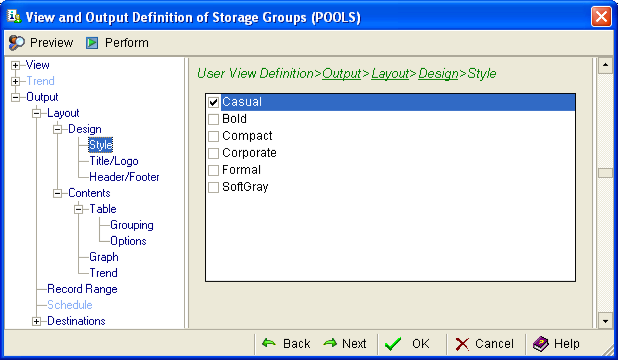Select Style in the tree
The height and width of the screenshot is (360, 618).
101,145
